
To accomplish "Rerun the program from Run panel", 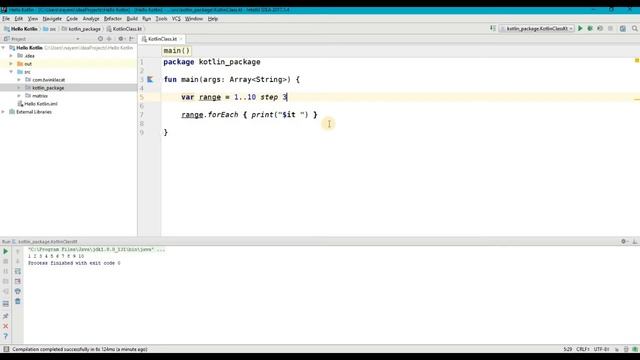I will point(6,251).
